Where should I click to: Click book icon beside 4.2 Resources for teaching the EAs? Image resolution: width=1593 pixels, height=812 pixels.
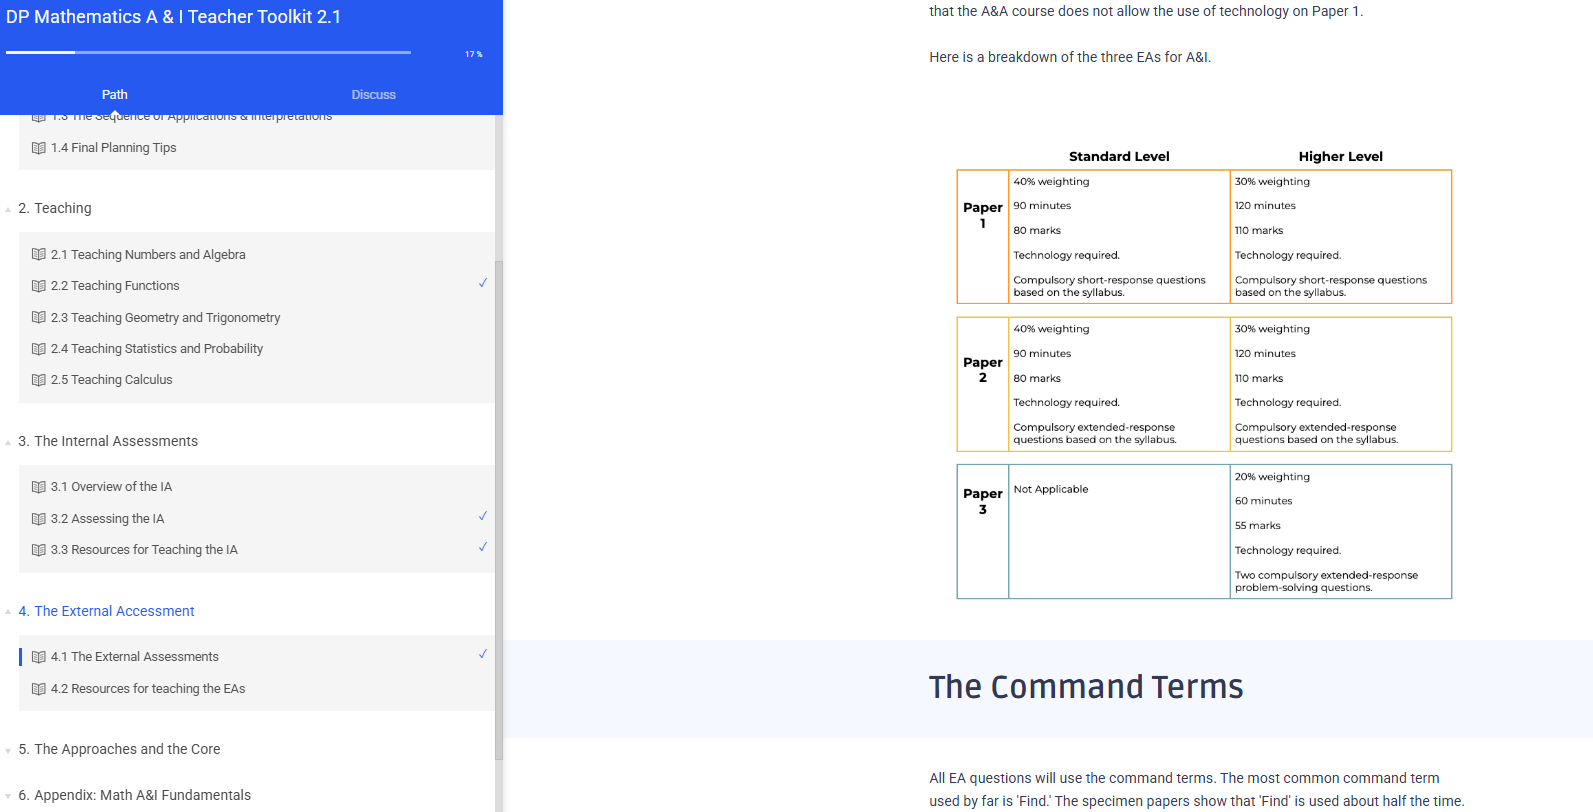[38, 689]
